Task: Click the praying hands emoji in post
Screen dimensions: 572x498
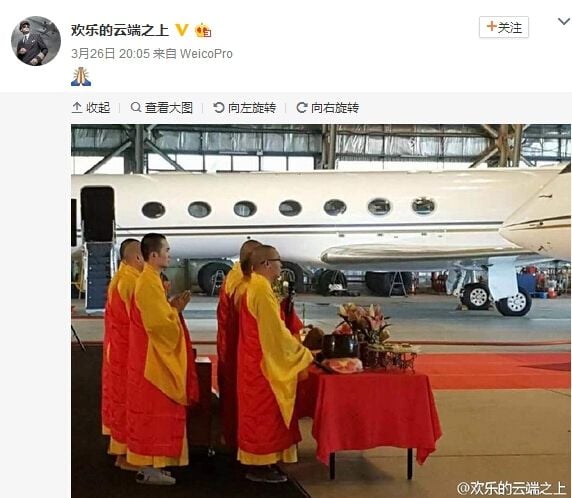Action: [x=81, y=77]
